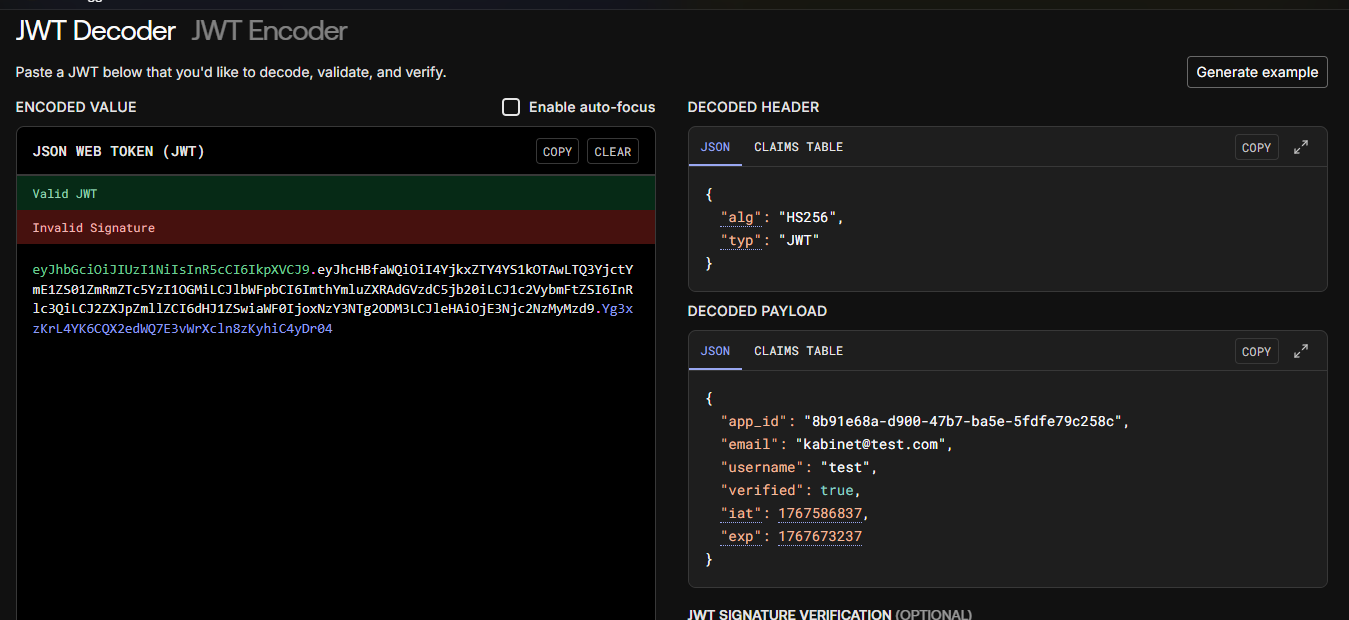Click the Valid JWT green banner

click(x=335, y=194)
